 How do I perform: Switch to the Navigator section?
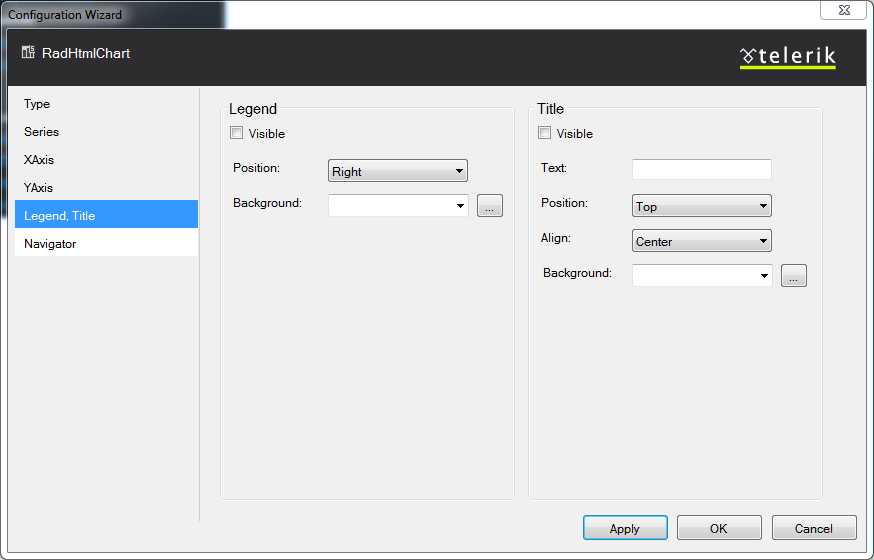click(50, 244)
